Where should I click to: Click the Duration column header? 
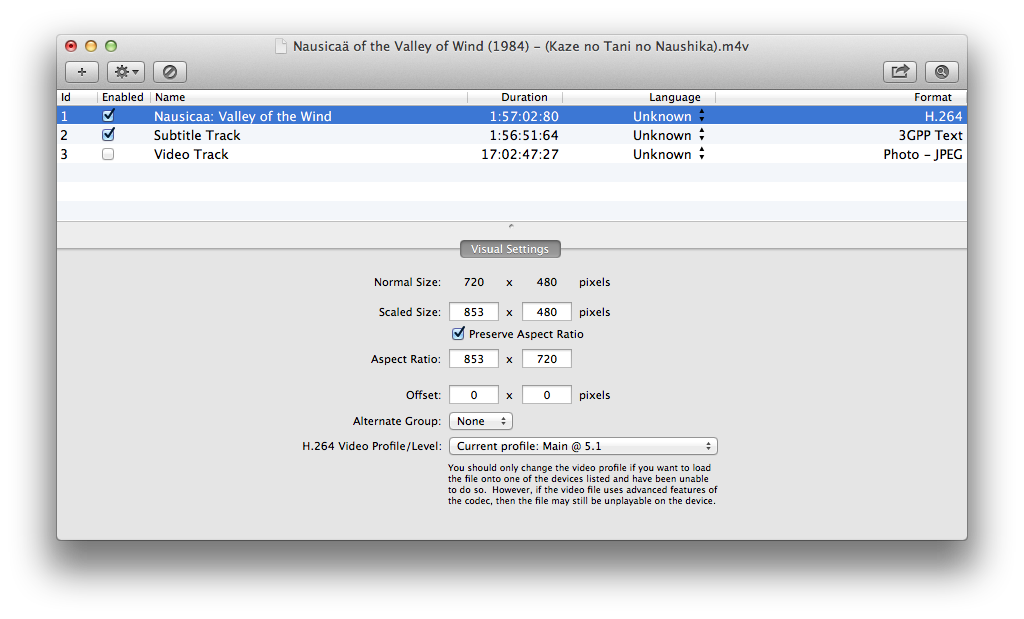pos(515,97)
